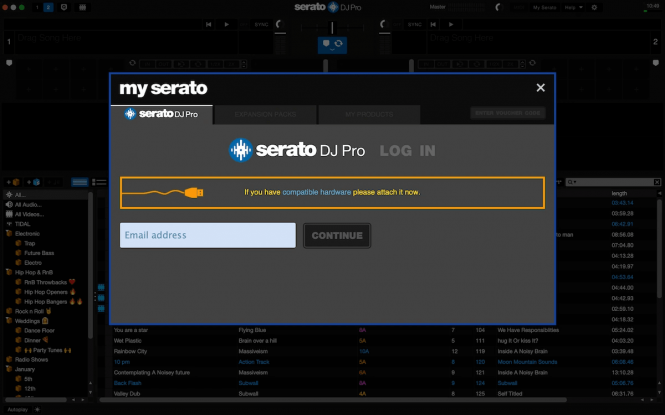Image resolution: width=665 pixels, height=415 pixels.
Task: Switch to the 2-deck layout button
Action: coord(48,7)
